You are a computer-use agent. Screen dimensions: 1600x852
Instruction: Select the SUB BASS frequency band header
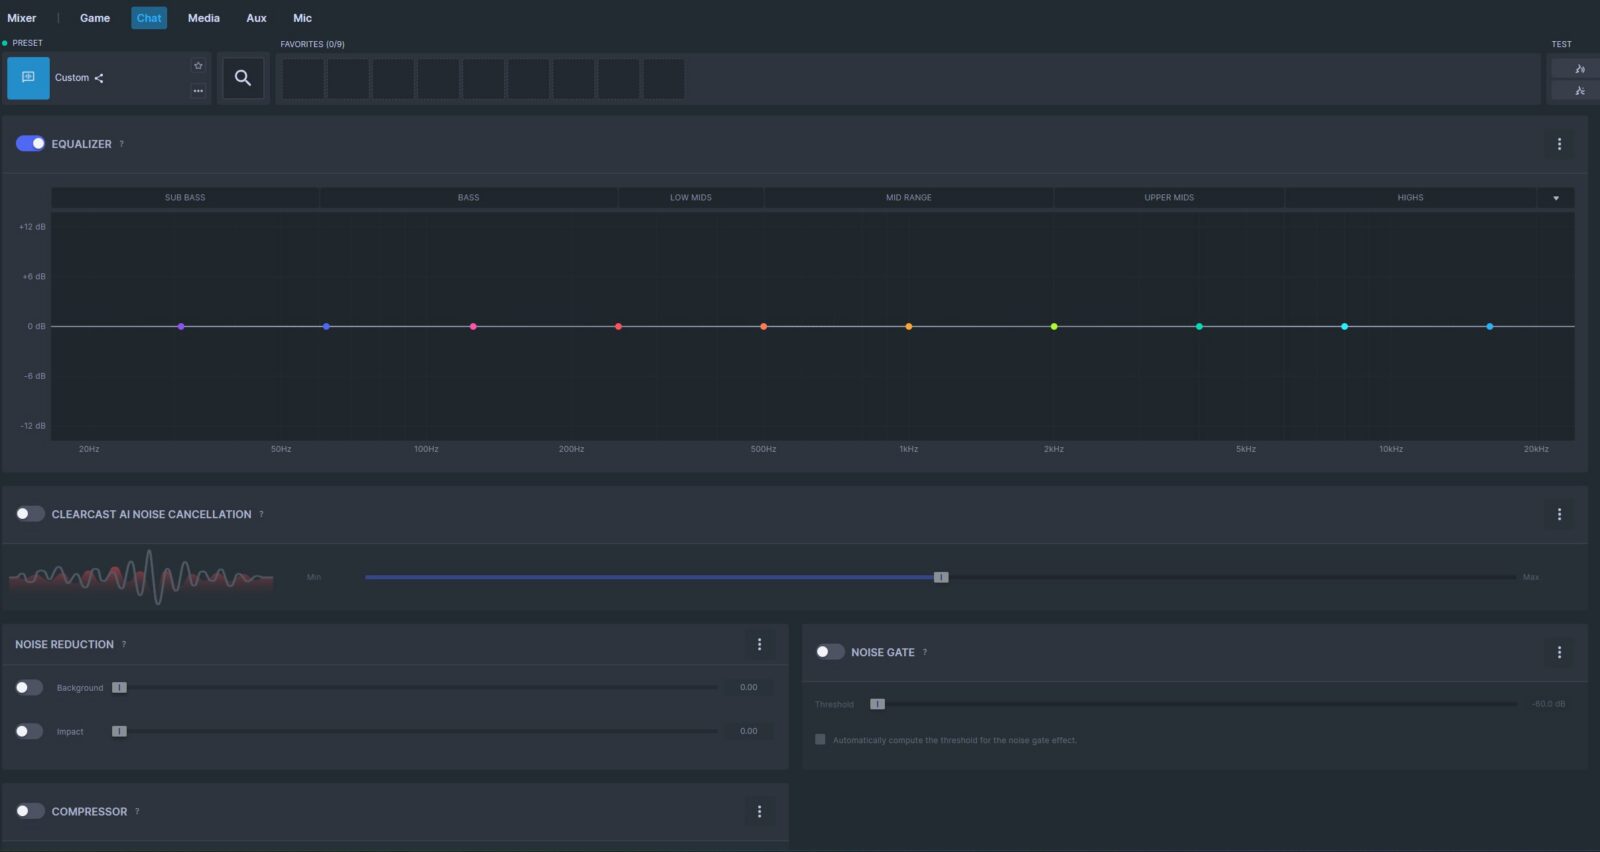185,198
